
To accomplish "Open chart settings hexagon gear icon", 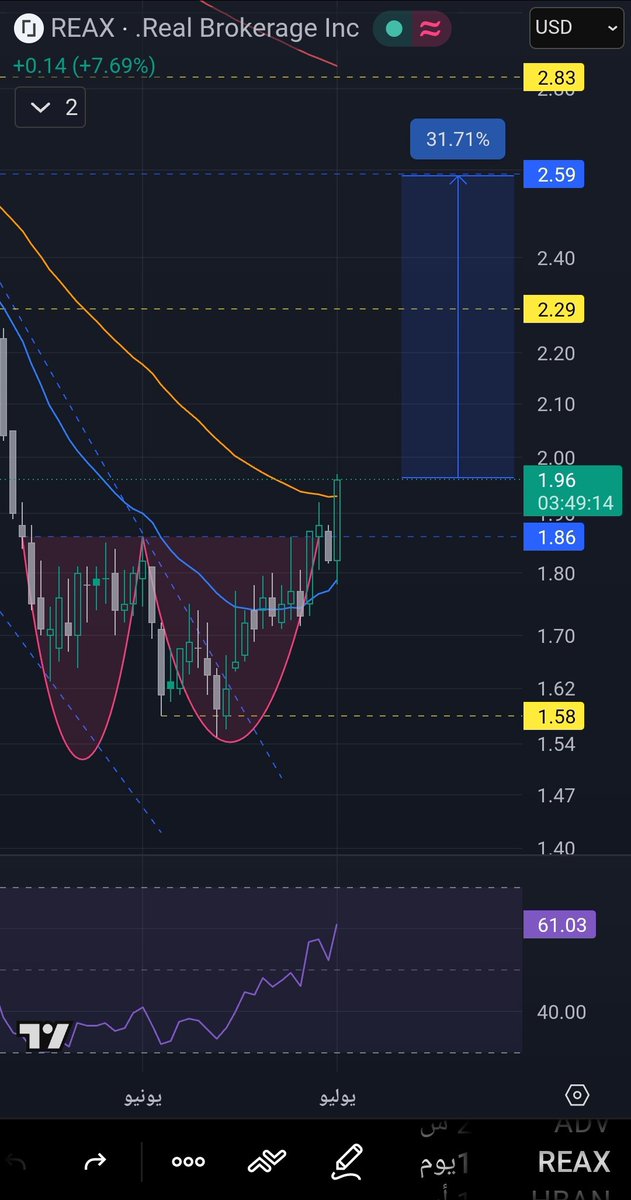I will 575,1095.
